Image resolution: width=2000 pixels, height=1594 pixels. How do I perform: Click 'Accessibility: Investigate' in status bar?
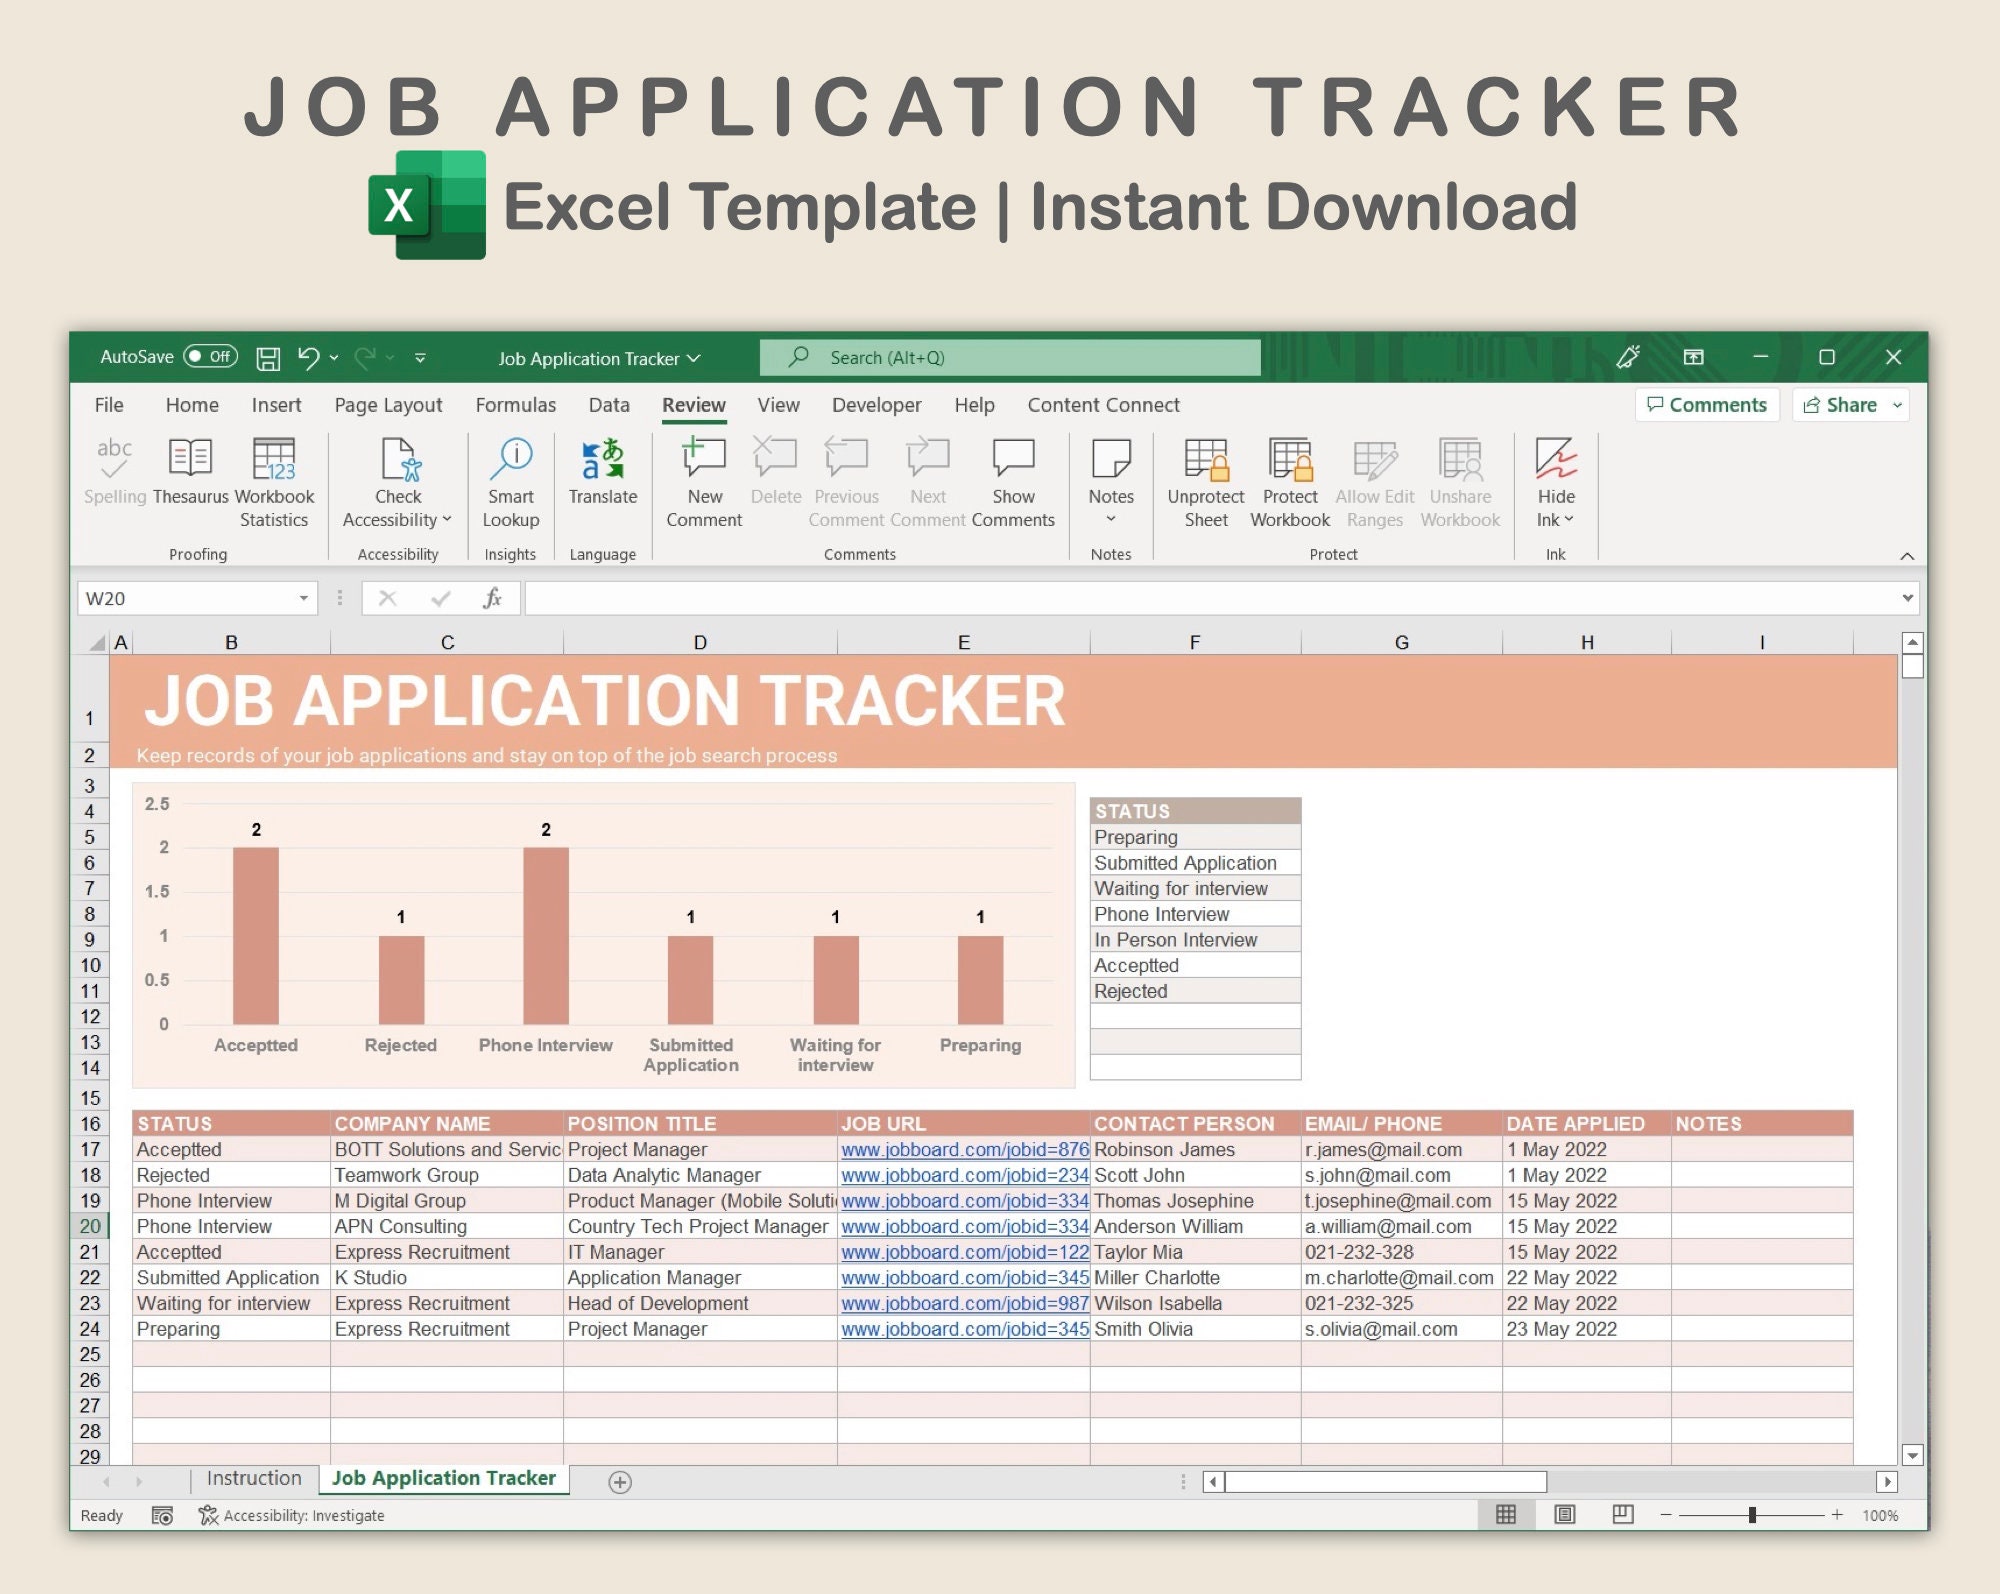pyautogui.click(x=292, y=1515)
